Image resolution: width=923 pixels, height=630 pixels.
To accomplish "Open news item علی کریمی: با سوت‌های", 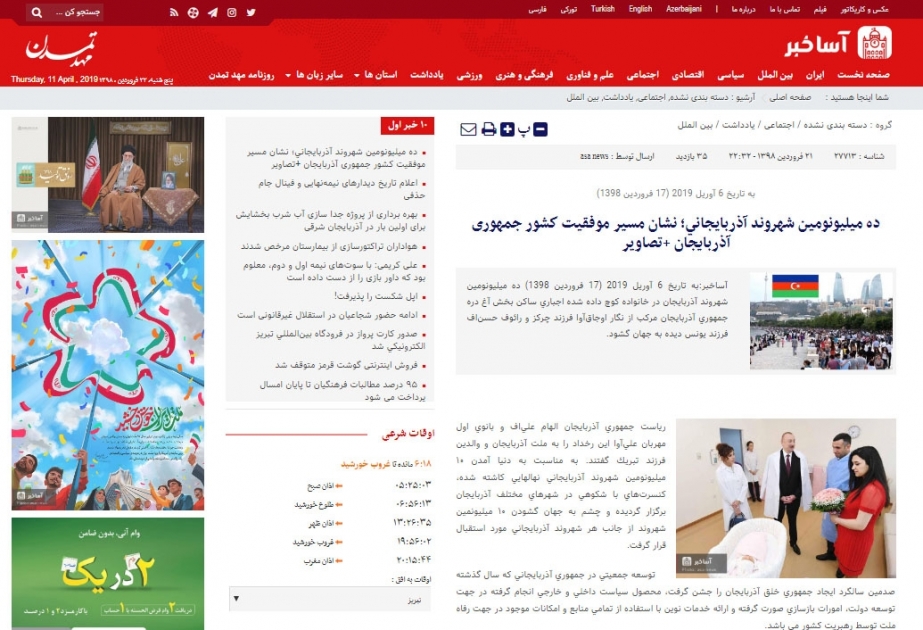I will tap(334, 271).
